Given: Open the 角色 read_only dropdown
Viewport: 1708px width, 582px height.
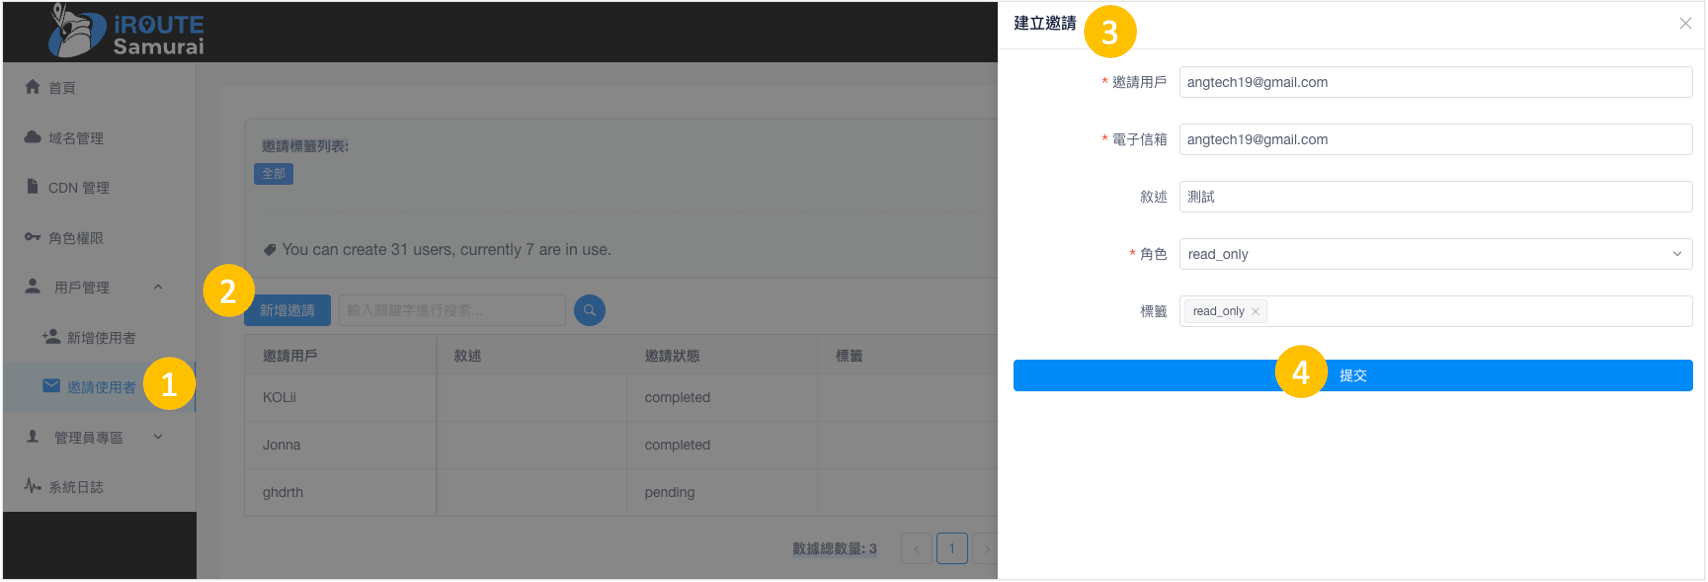Looking at the screenshot, I should tap(1435, 254).
